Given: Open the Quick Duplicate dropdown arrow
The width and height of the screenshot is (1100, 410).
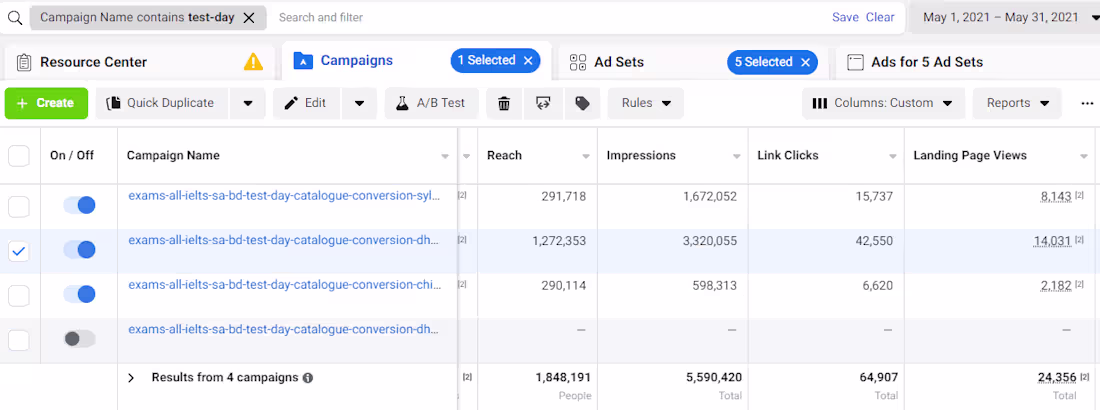Looking at the screenshot, I should 248,103.
